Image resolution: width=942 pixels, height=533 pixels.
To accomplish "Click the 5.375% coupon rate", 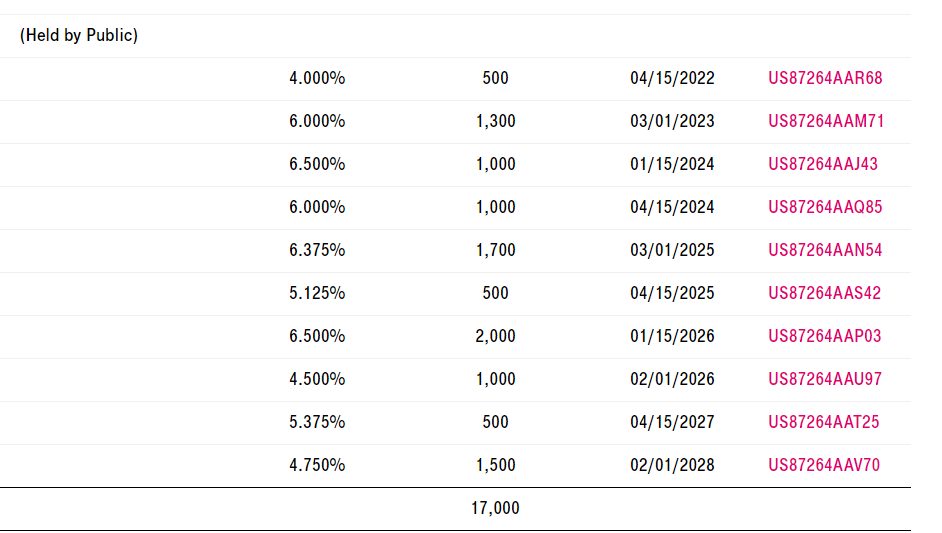I will (x=317, y=422).
